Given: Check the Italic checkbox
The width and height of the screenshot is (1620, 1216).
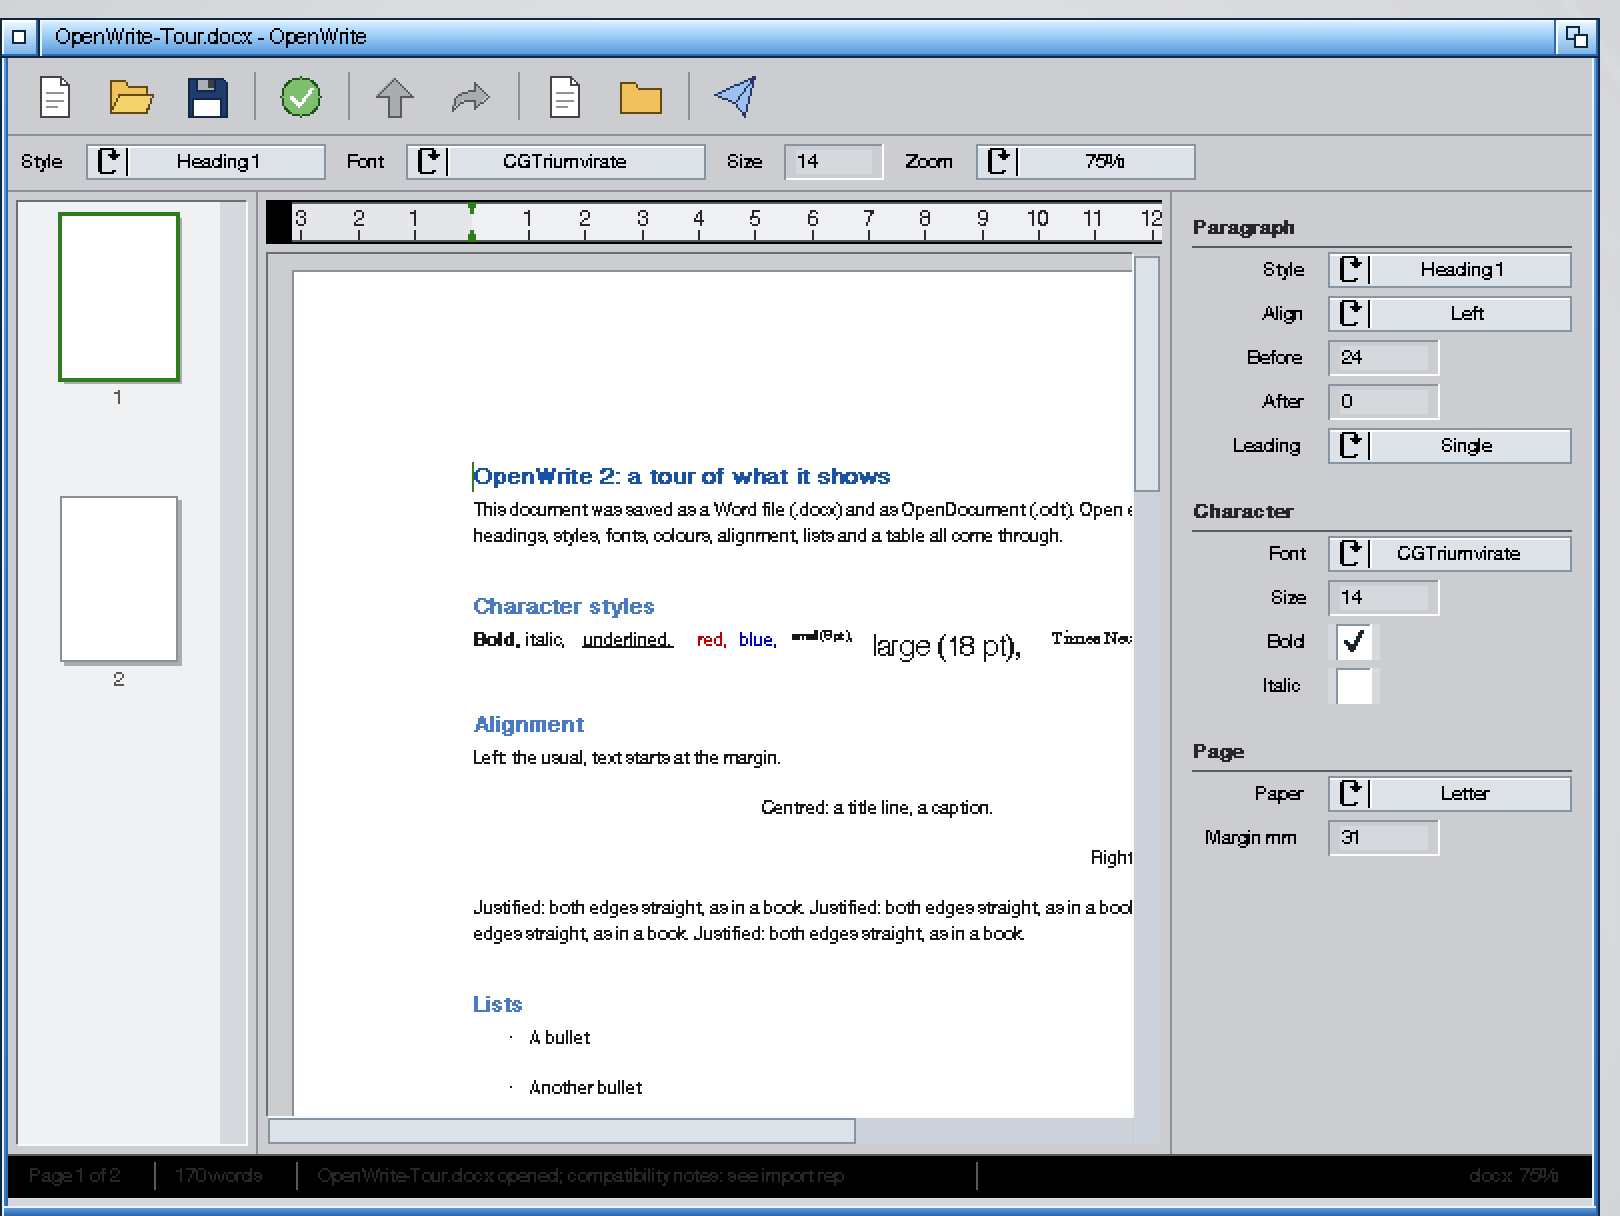Looking at the screenshot, I should [1355, 686].
